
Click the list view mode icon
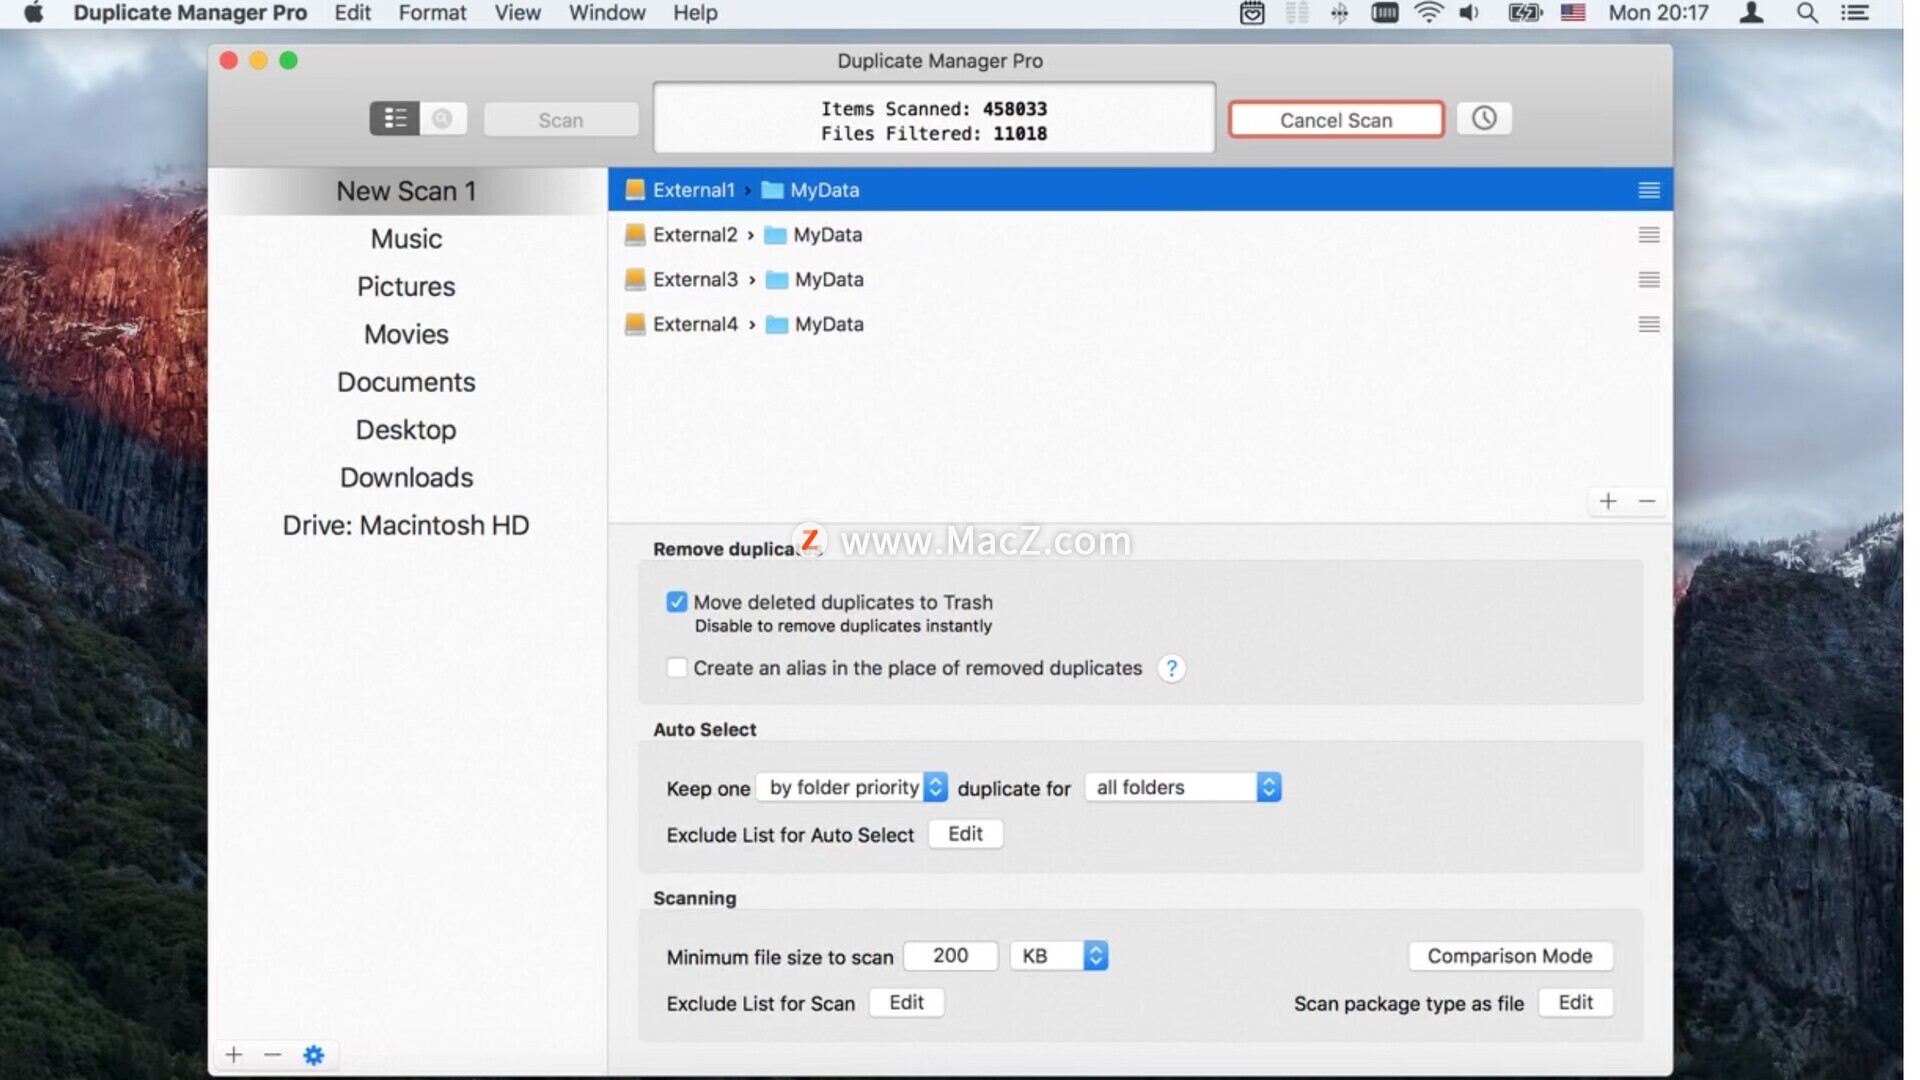[x=395, y=119]
